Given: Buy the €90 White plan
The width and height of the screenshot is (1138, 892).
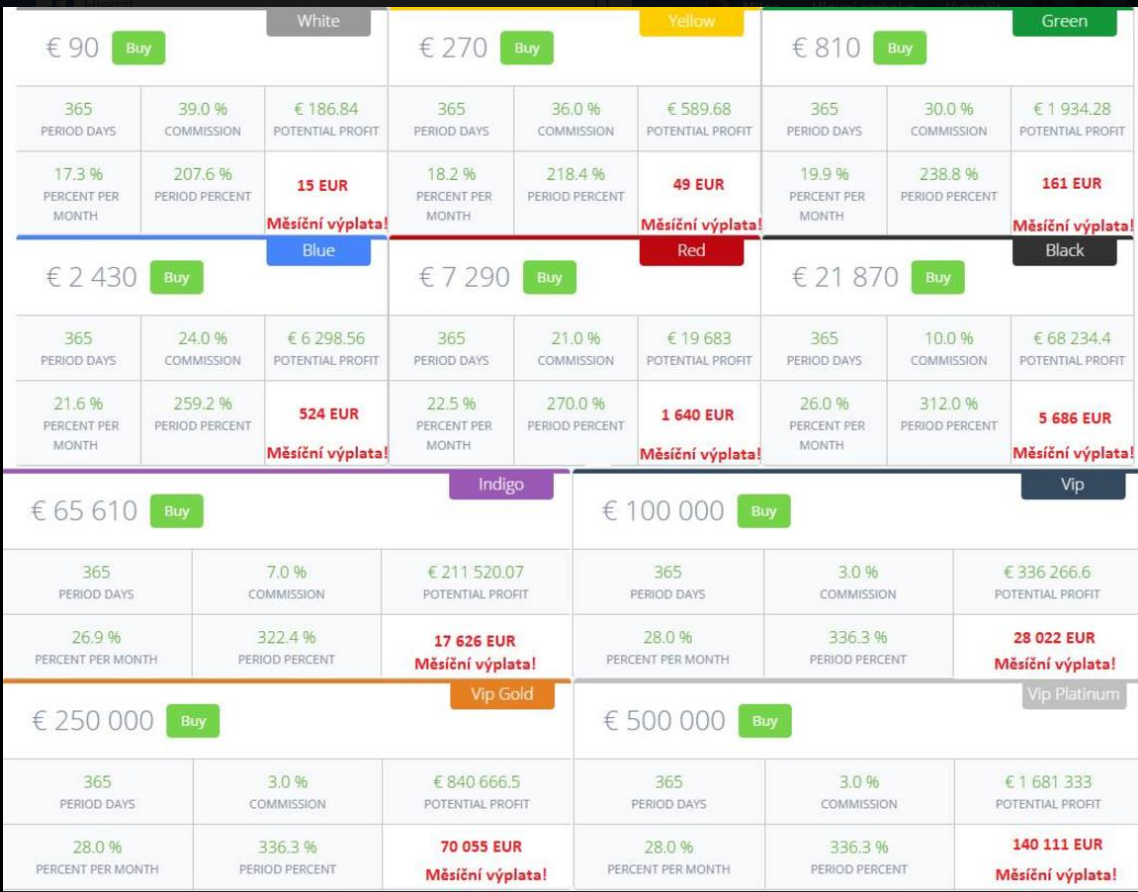Looking at the screenshot, I should pyautogui.click(x=138, y=48).
